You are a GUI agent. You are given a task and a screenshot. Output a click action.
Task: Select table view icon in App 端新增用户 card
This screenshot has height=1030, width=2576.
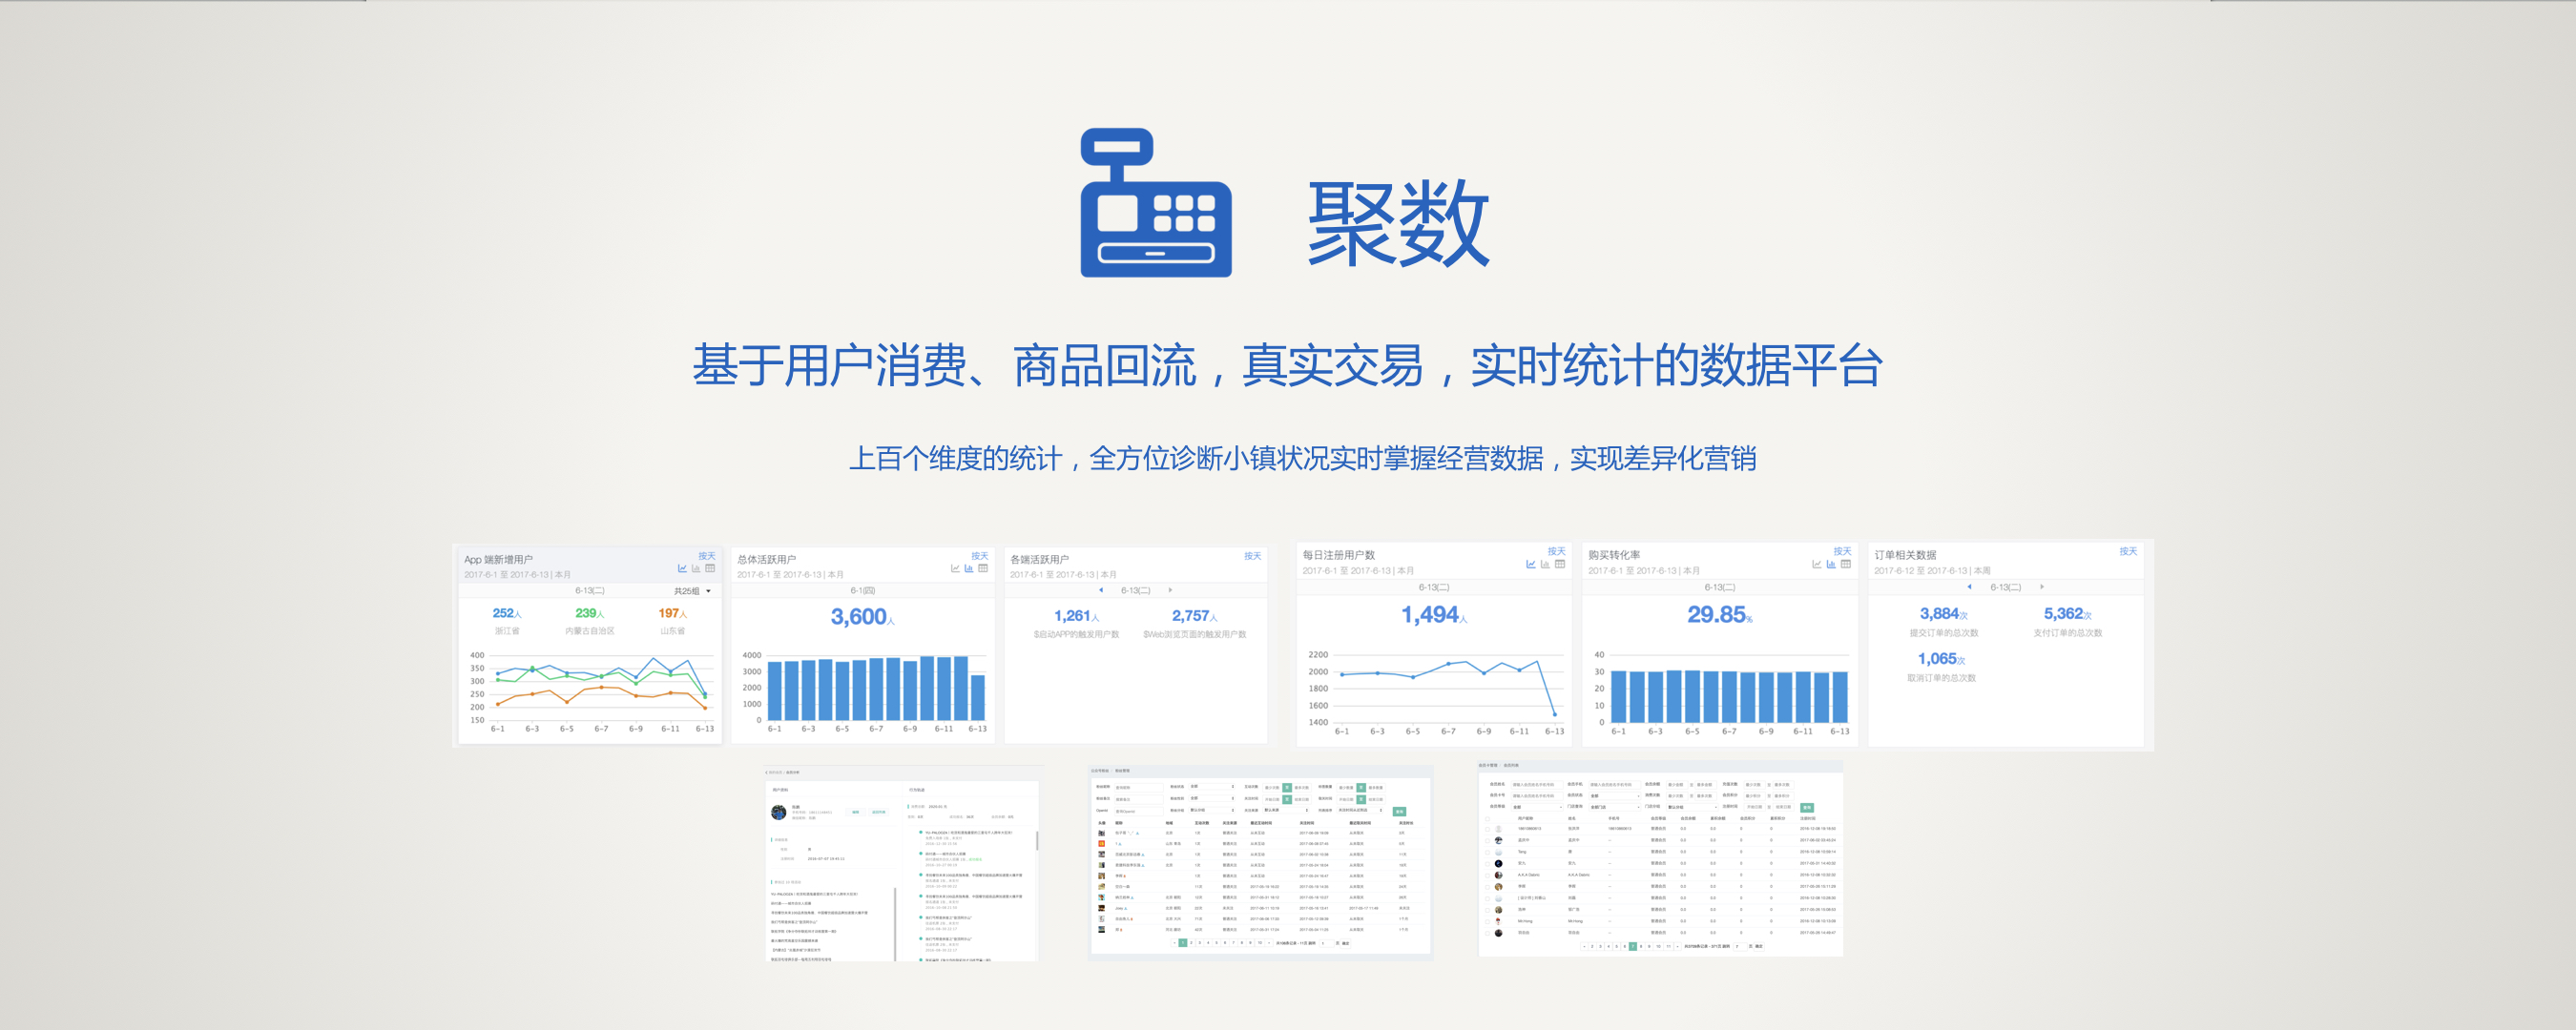pos(710,568)
